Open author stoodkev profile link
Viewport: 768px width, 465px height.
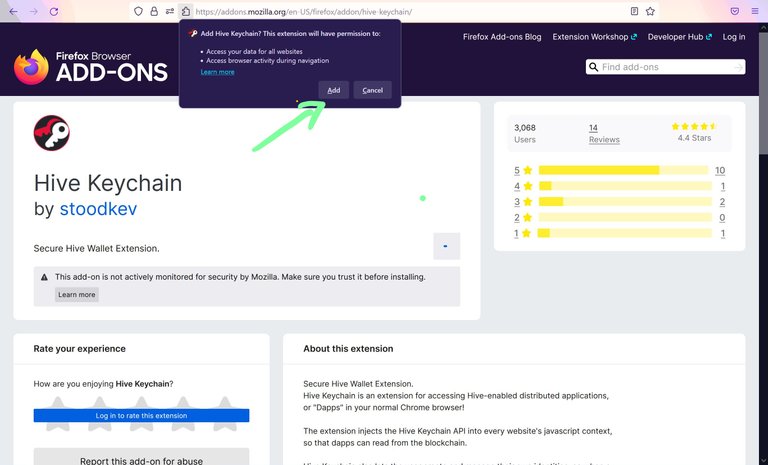98,209
